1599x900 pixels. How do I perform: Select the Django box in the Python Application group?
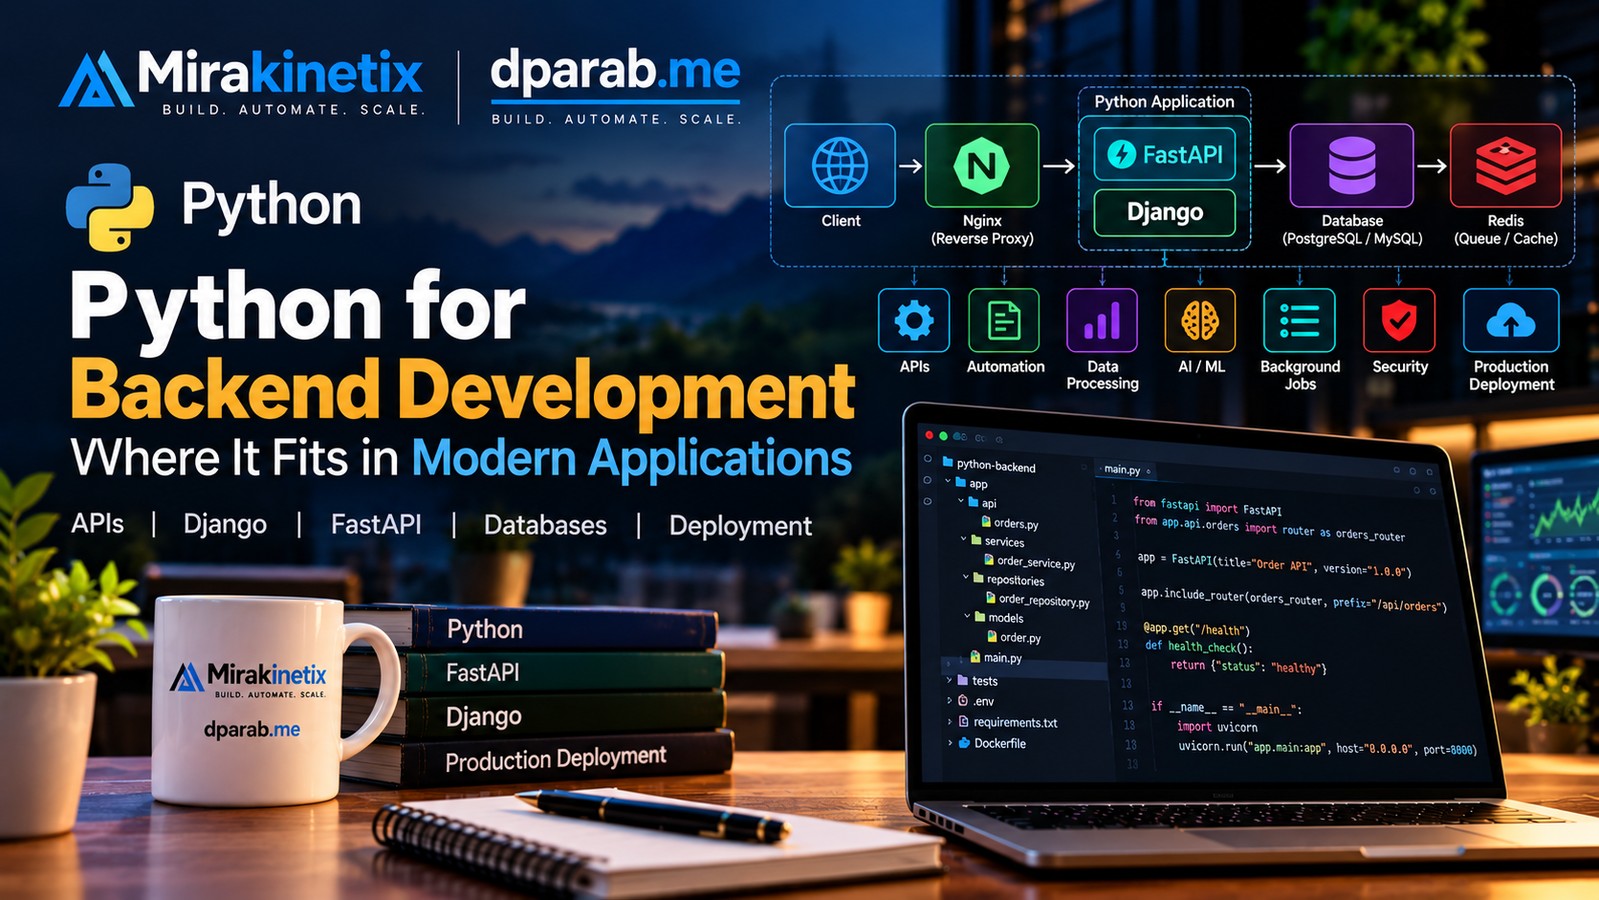tap(1165, 212)
